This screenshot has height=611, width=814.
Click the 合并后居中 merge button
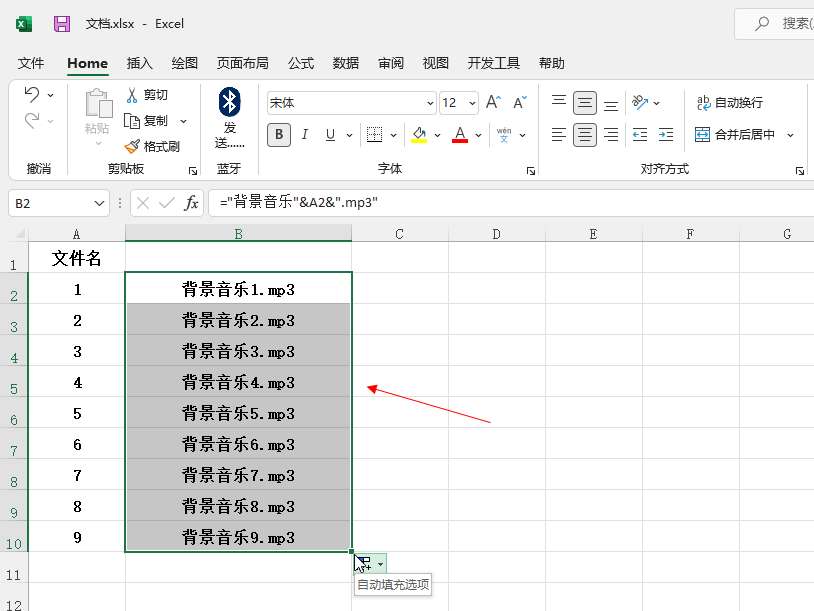click(735, 135)
